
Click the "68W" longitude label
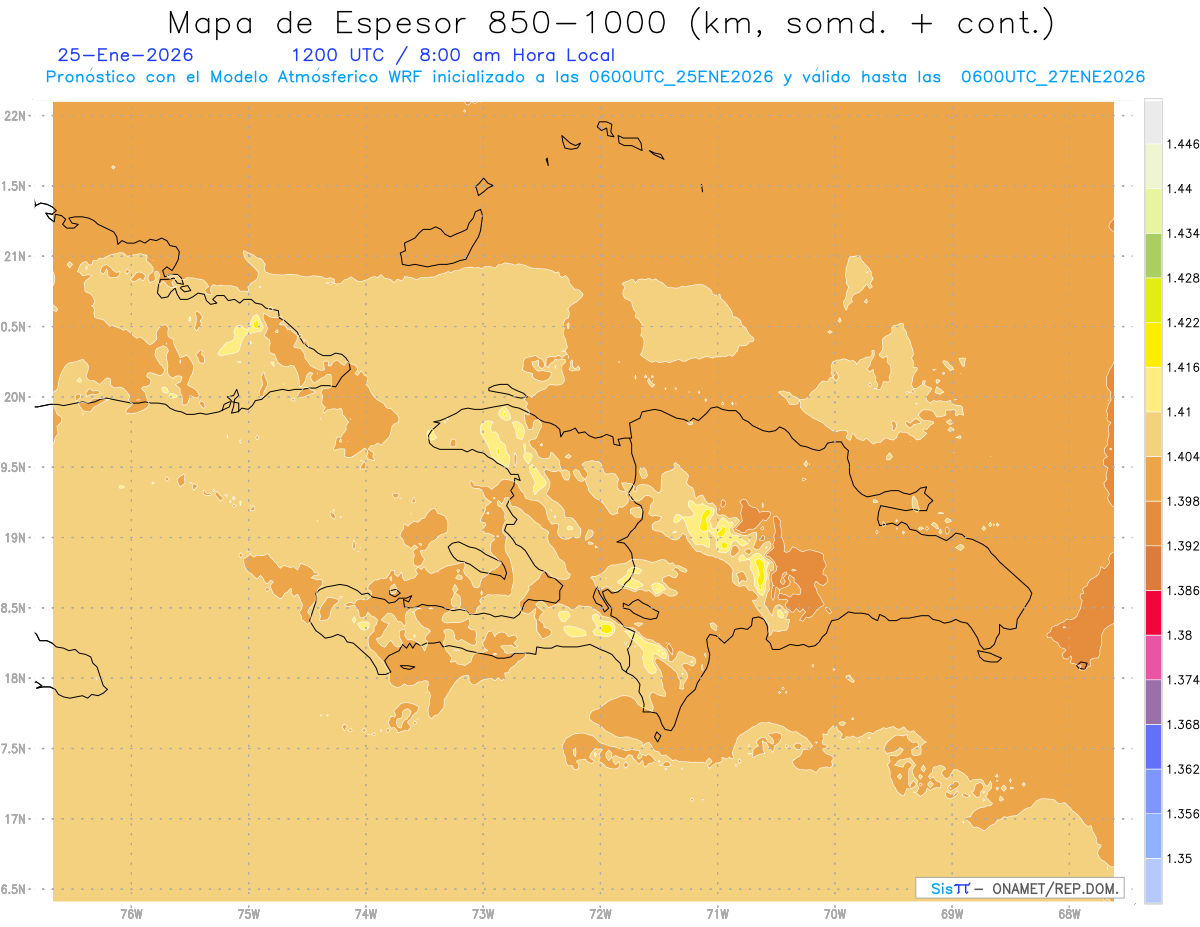point(1069,914)
